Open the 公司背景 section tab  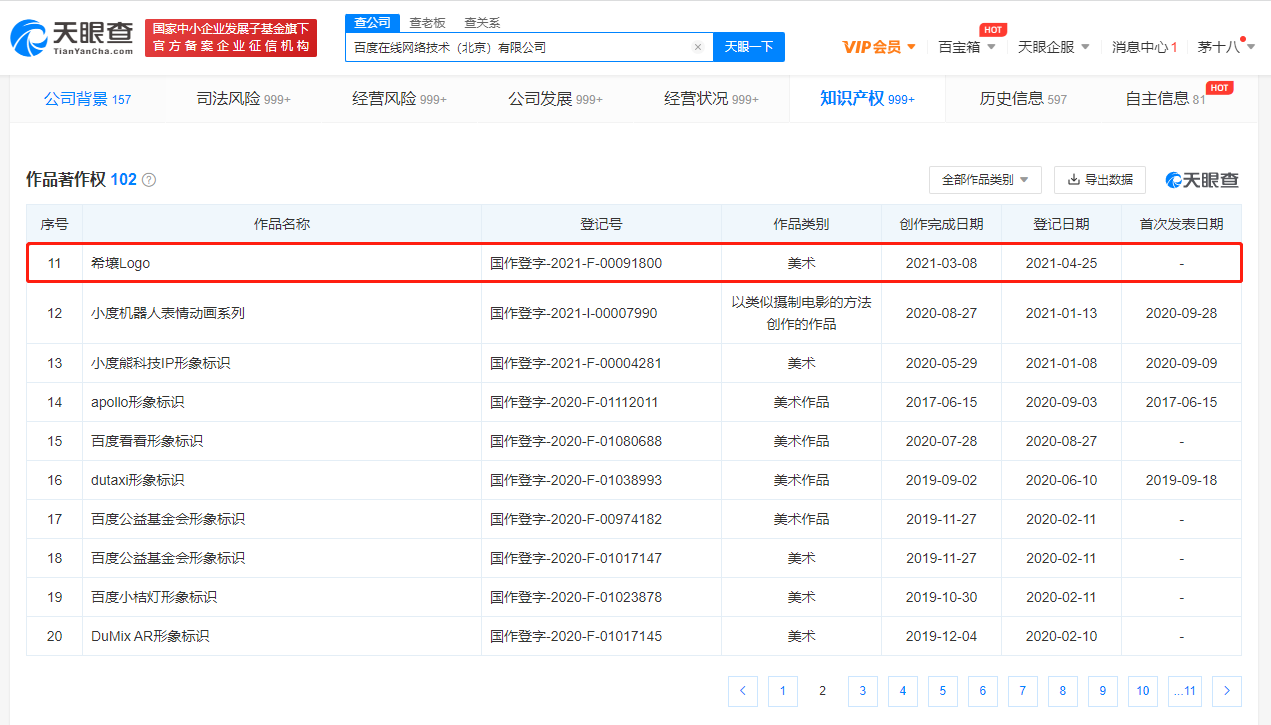pyautogui.click(x=88, y=99)
